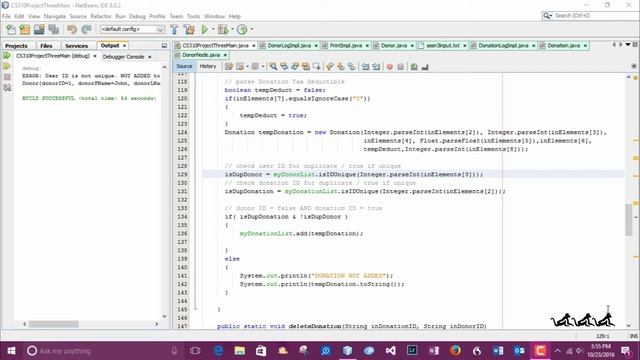The height and width of the screenshot is (360, 640).
Task: Open the DonationLogImpl.java editor tab
Action: 503,46
